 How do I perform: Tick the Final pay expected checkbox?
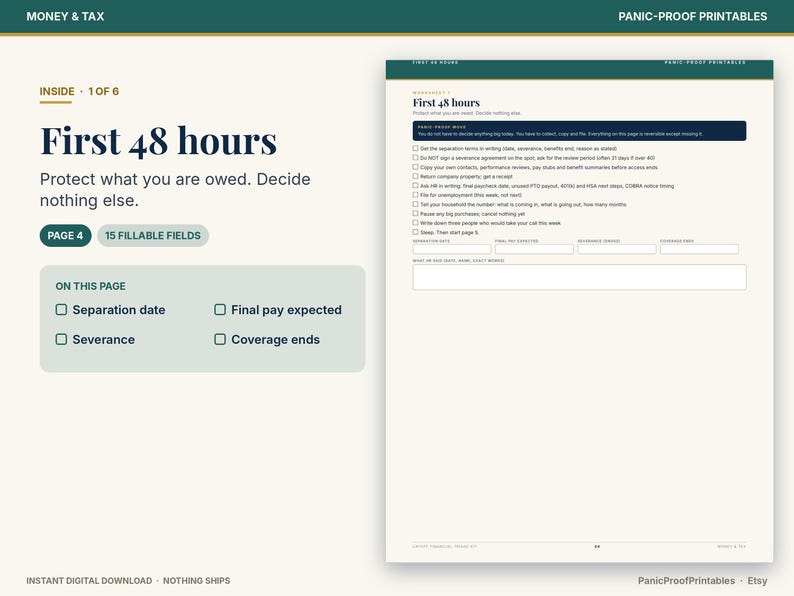point(220,309)
